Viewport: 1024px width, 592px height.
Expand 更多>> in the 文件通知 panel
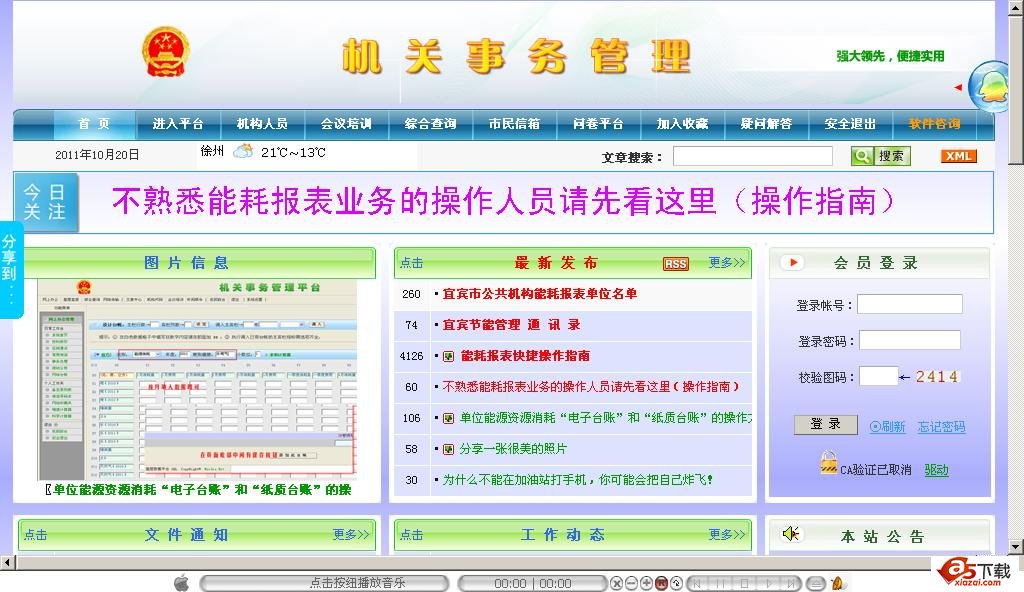click(351, 535)
